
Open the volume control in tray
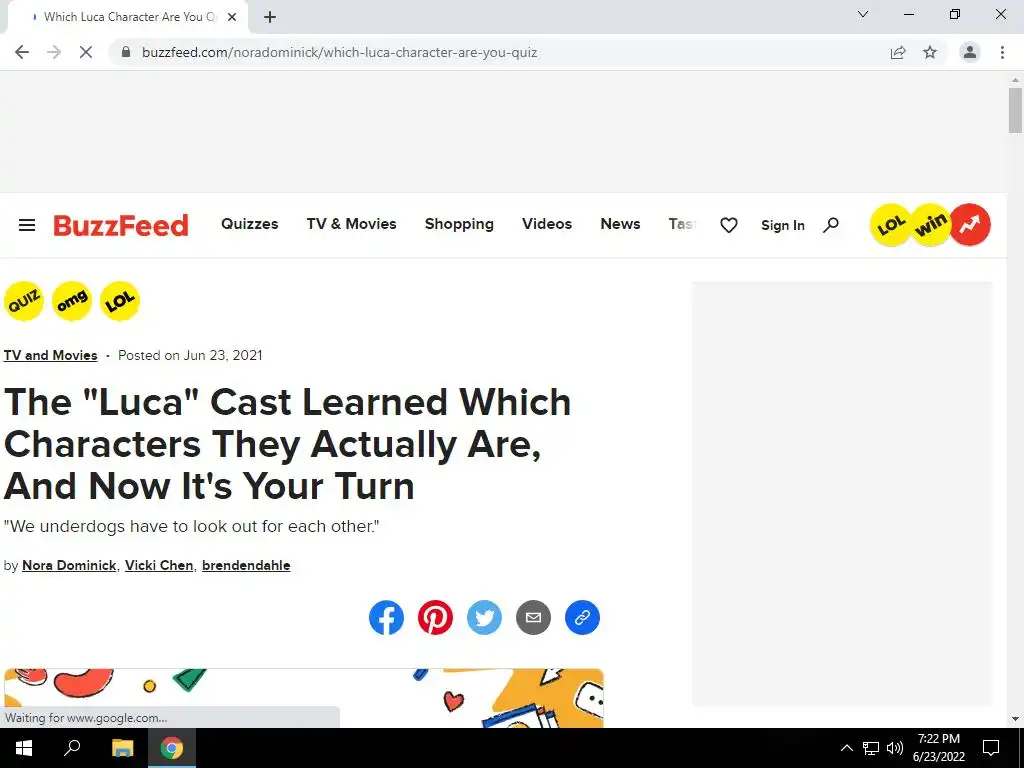(895, 748)
